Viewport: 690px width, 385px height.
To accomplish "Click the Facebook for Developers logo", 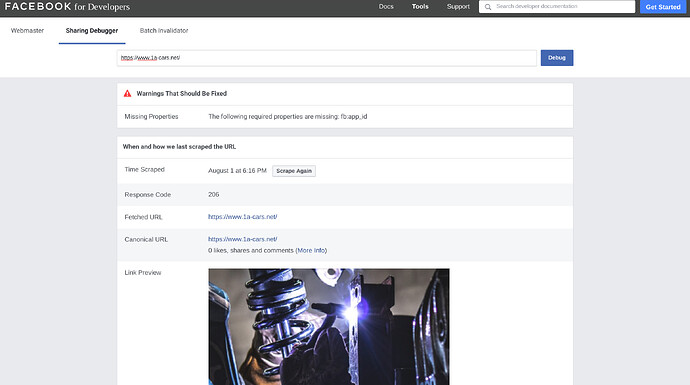I will pos(67,7).
